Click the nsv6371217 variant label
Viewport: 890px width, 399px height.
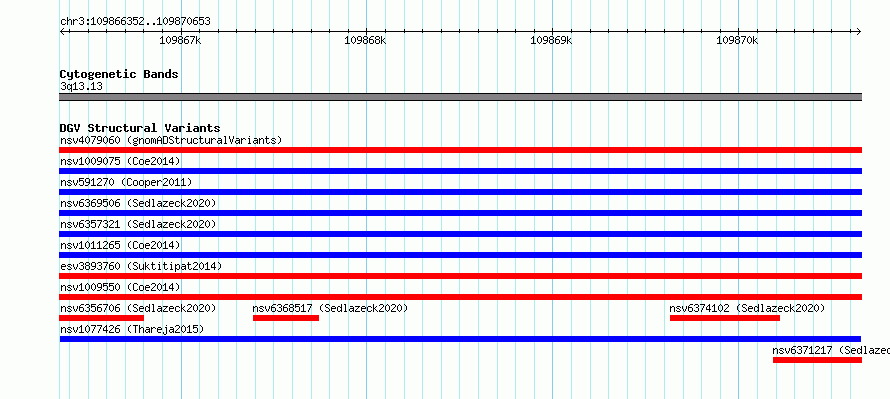coord(831,350)
